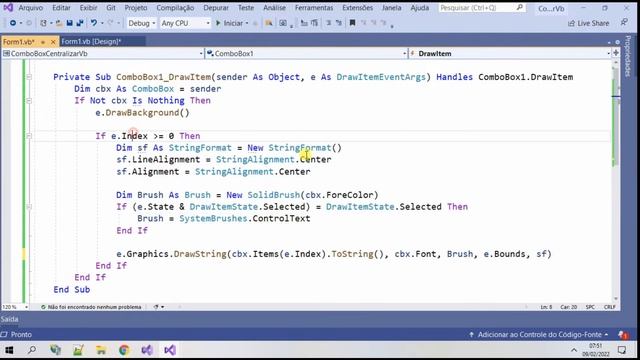Screen dimensions: 640x360
Task: Click the Save All icon
Action: [80, 23]
